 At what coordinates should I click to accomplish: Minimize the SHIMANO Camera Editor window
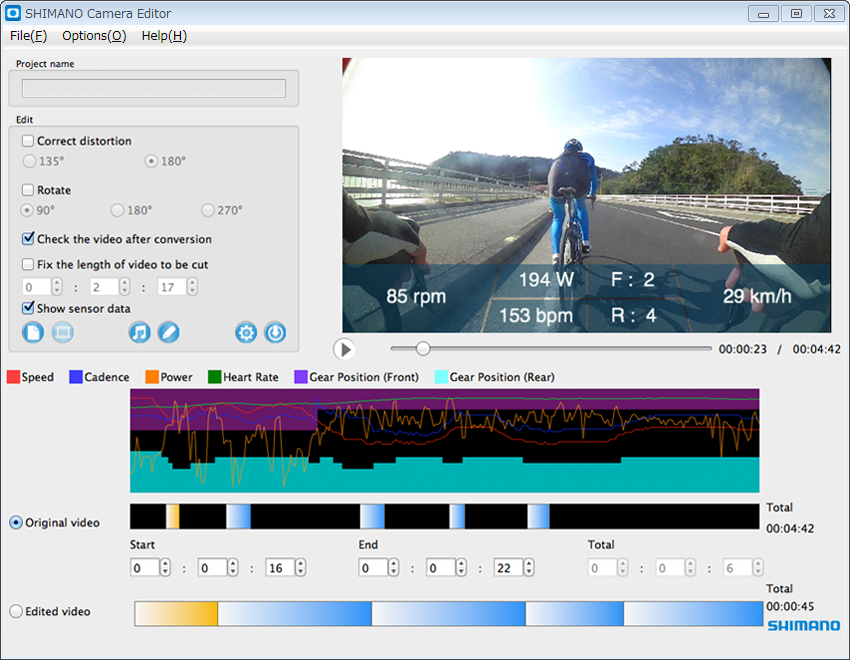coord(763,14)
